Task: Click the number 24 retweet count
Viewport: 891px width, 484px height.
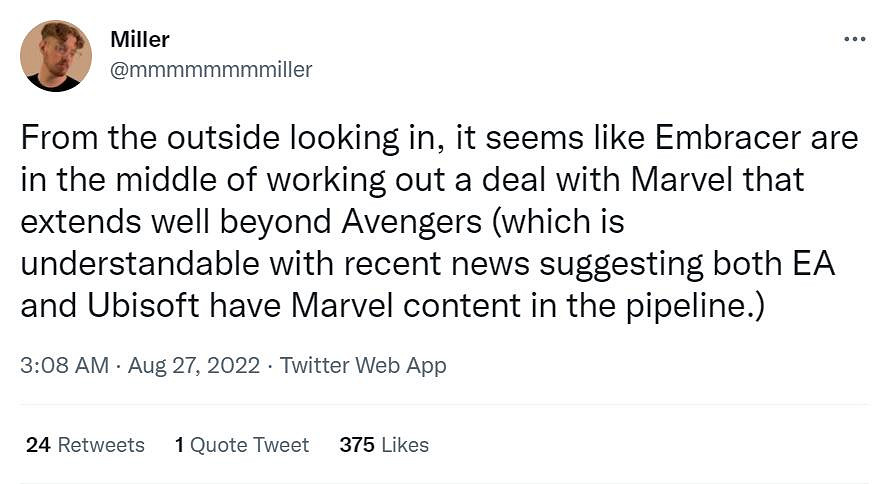Action: pyautogui.click(x=38, y=445)
